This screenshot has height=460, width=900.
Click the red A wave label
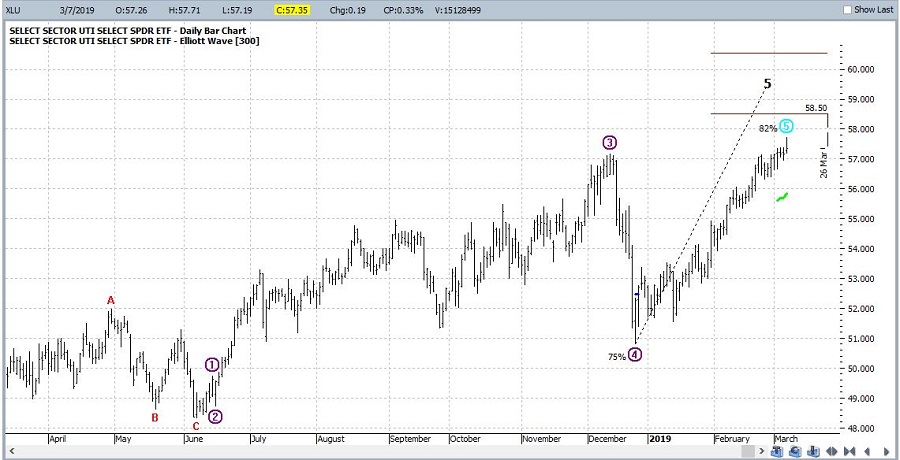point(110,300)
